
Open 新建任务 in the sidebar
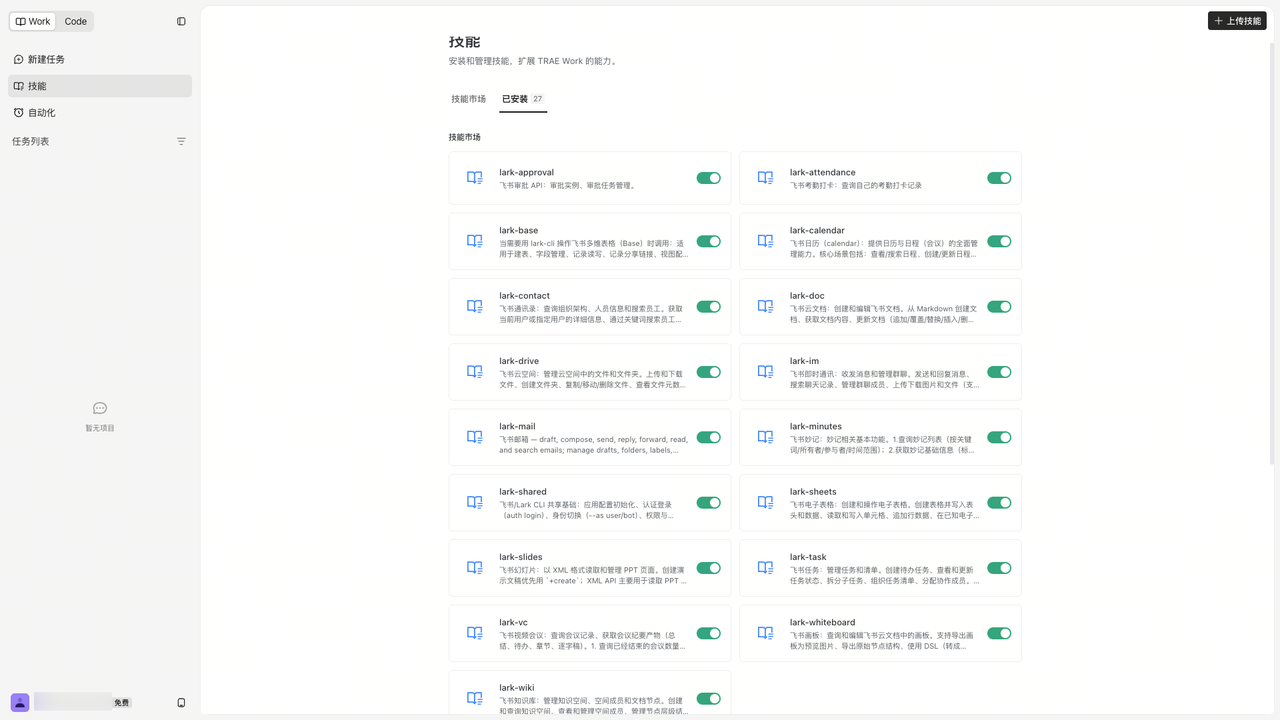(100, 60)
